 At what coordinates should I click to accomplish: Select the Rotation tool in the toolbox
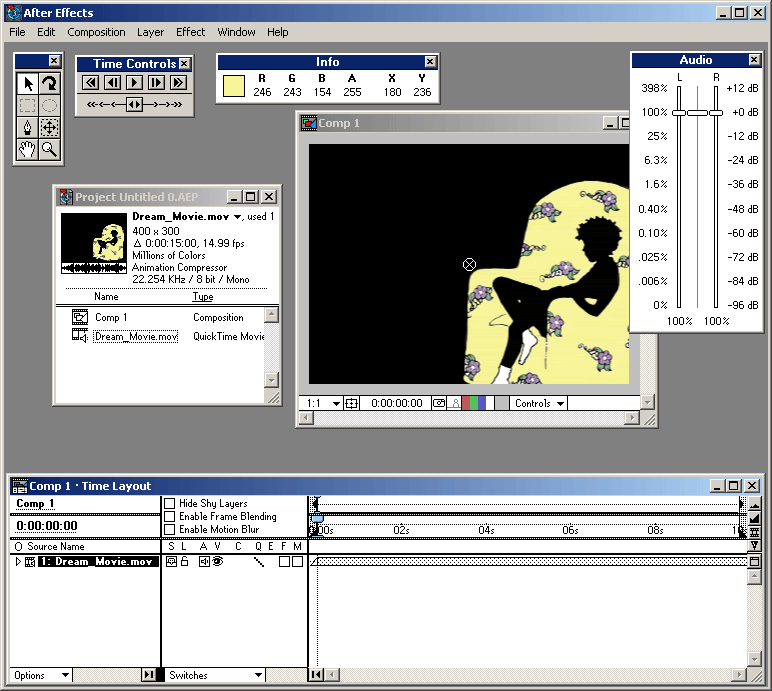click(49, 83)
